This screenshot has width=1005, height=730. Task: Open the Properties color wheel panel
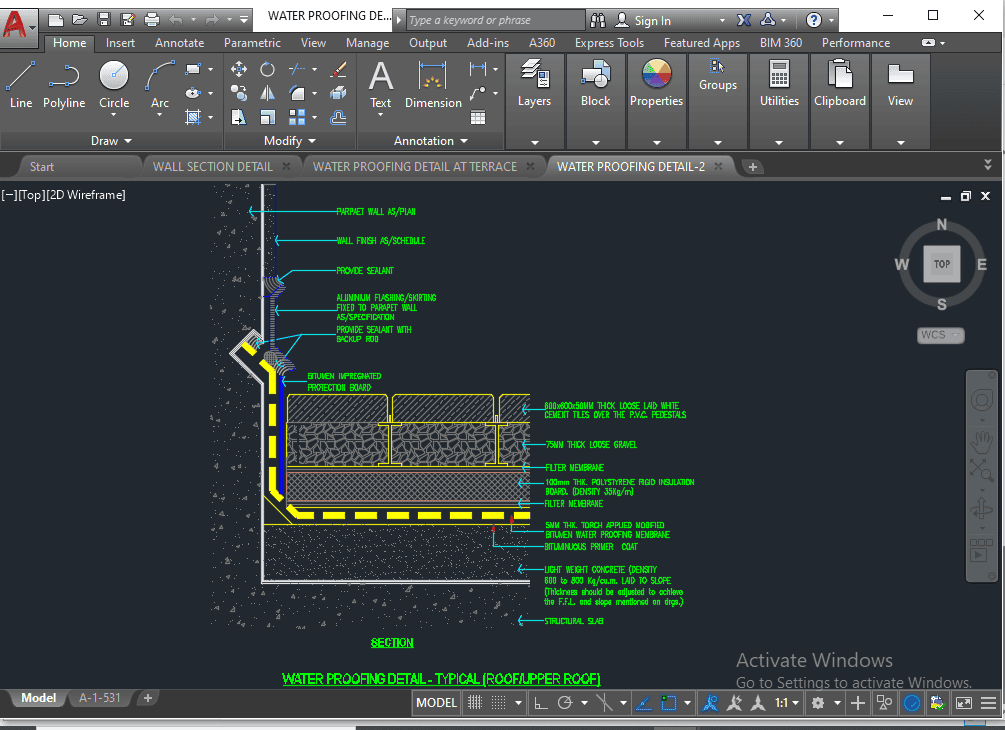point(656,84)
